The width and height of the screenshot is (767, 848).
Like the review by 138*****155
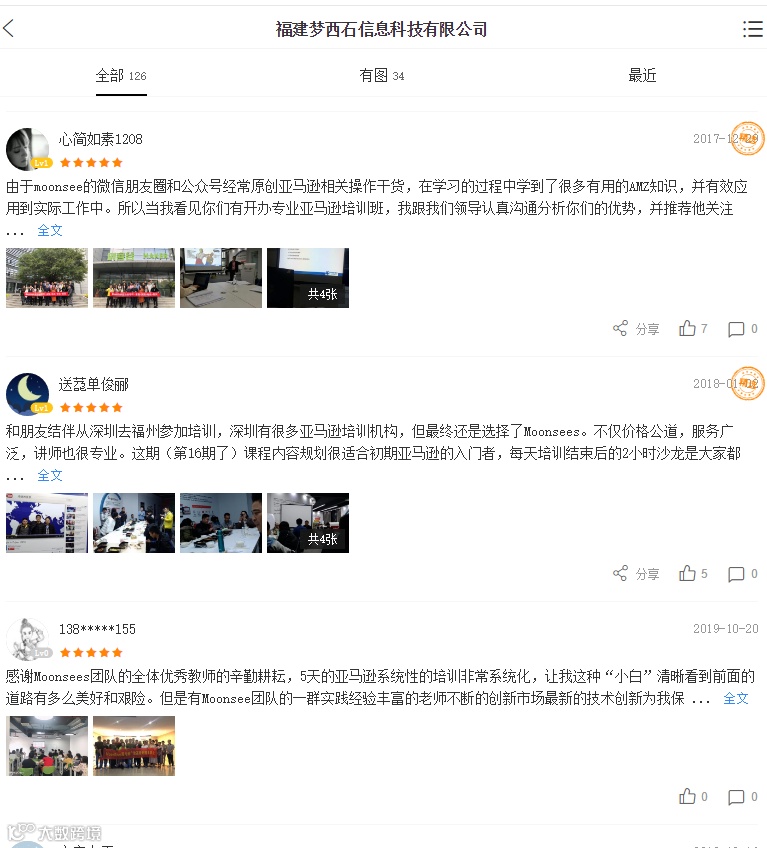(x=693, y=796)
